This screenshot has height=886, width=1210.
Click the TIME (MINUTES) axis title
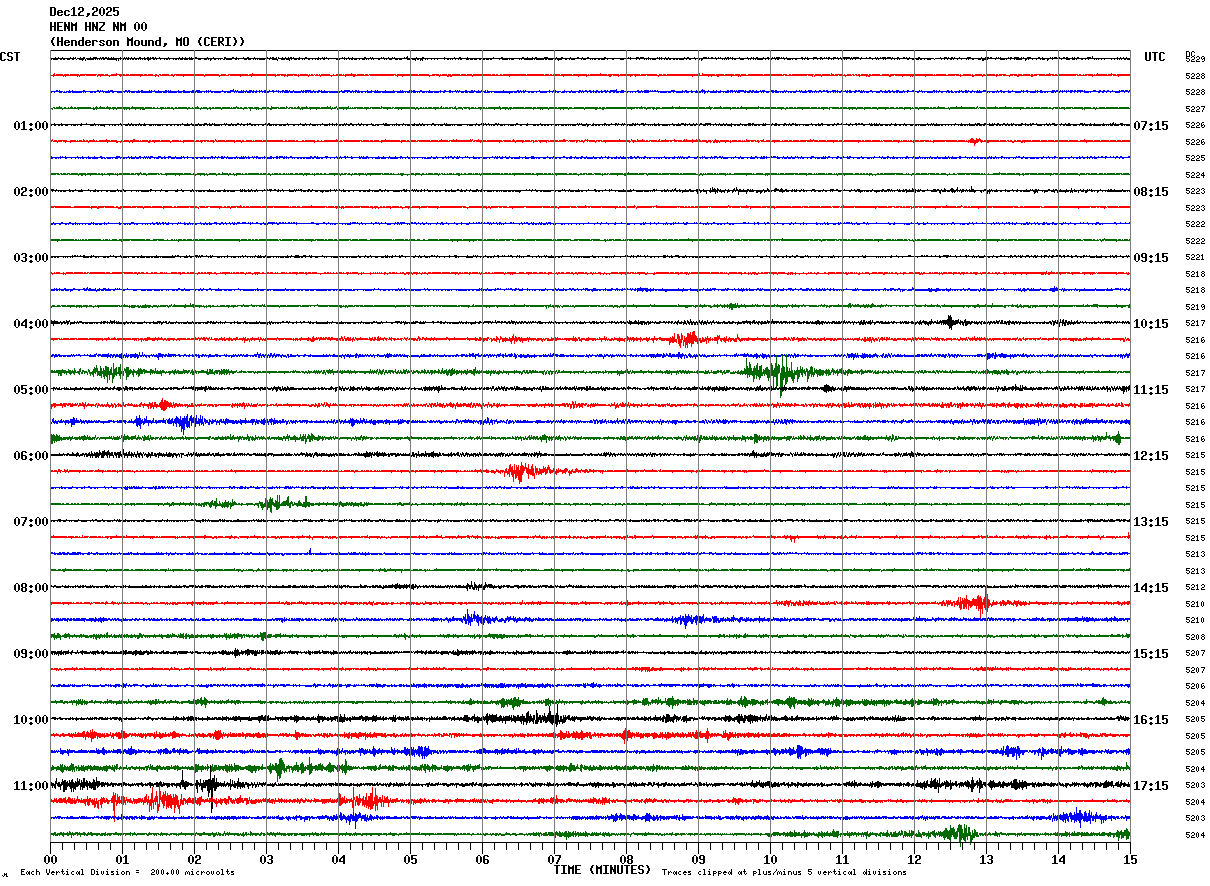pyautogui.click(x=602, y=870)
